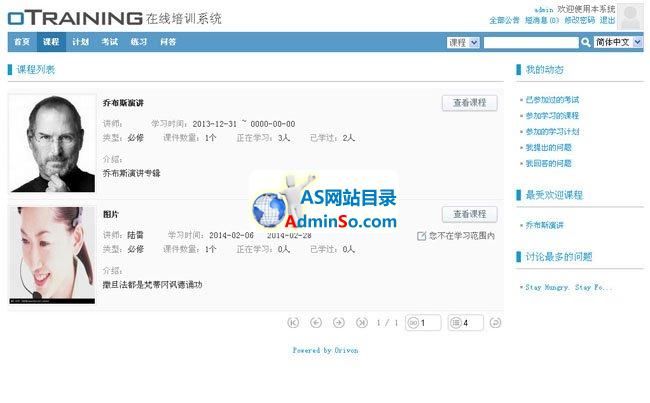Jump to the last page
The width and height of the screenshot is (650, 403).
(361, 323)
